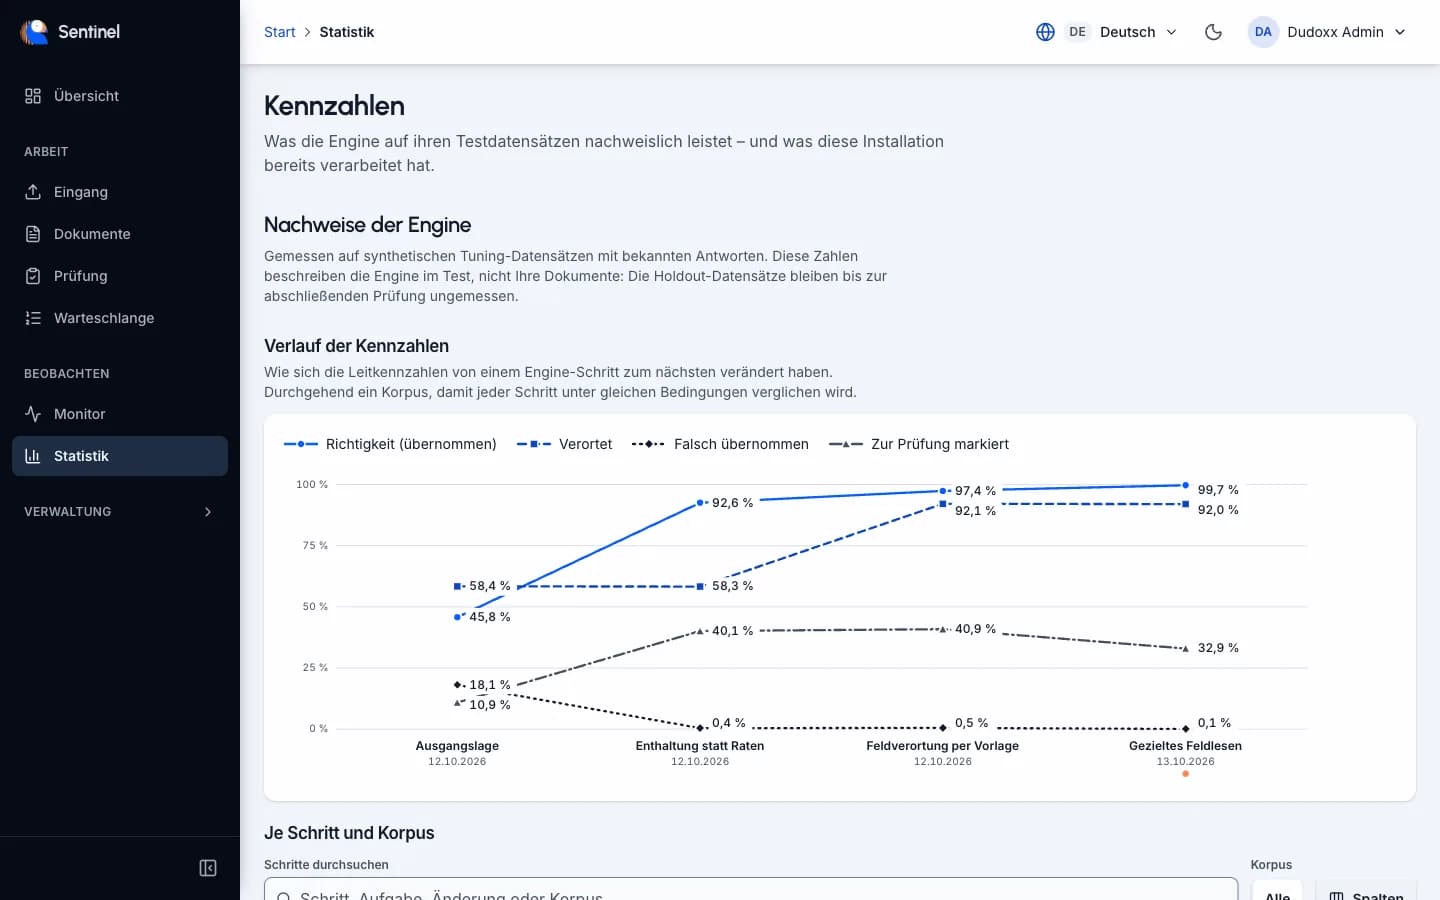
Task: Hide the Falsch übernommen legend series
Action: pyautogui.click(x=720, y=444)
